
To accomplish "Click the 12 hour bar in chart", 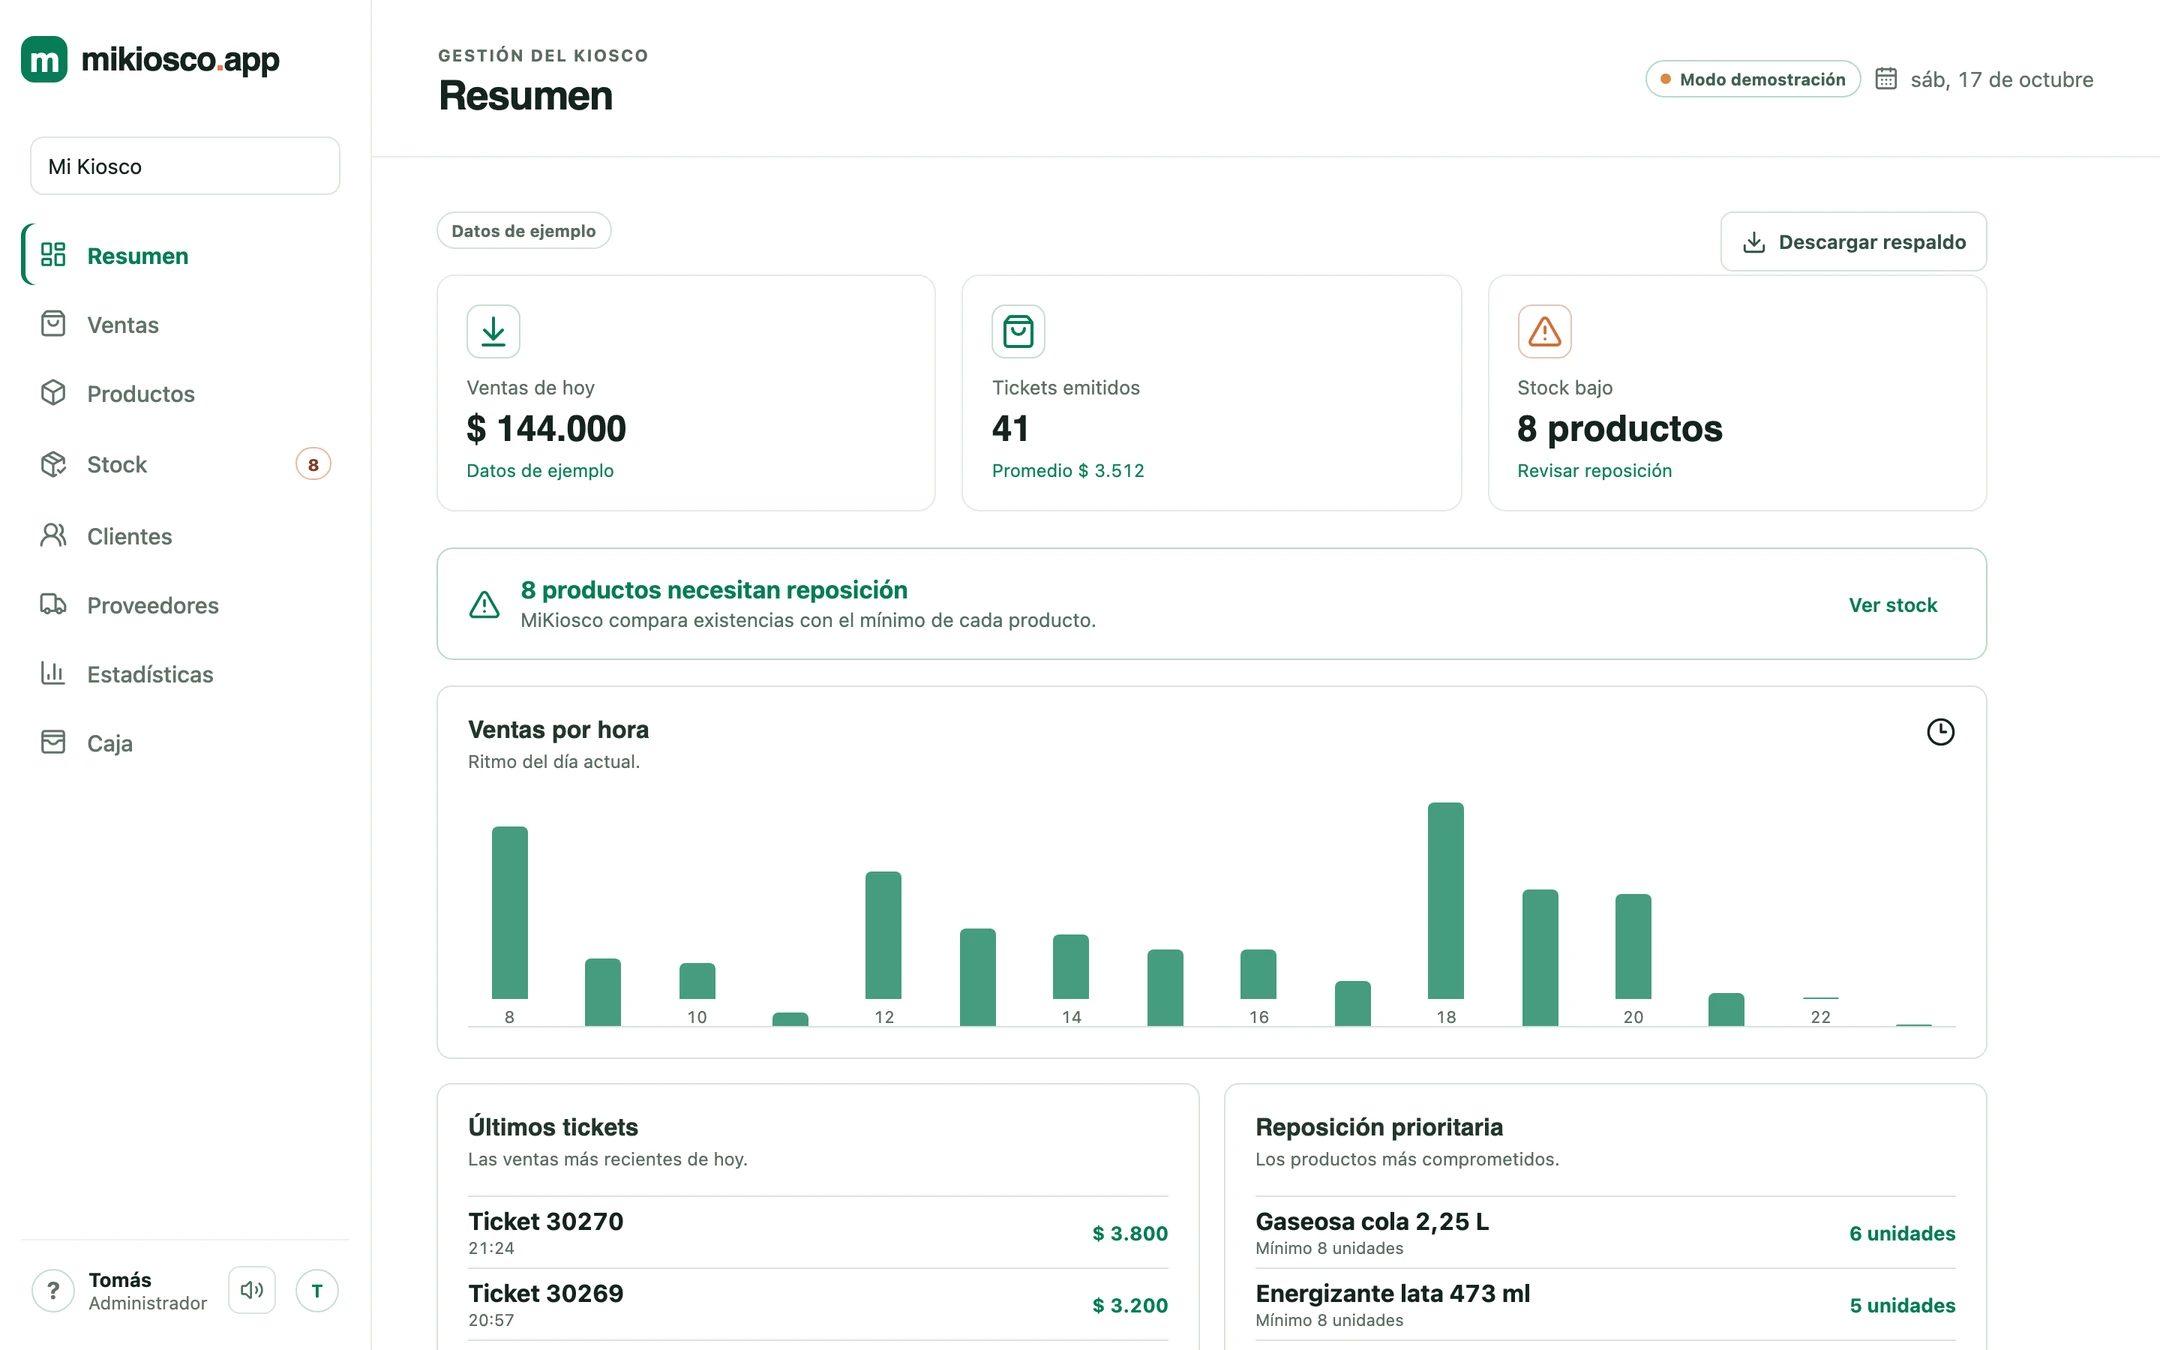I will (x=883, y=935).
